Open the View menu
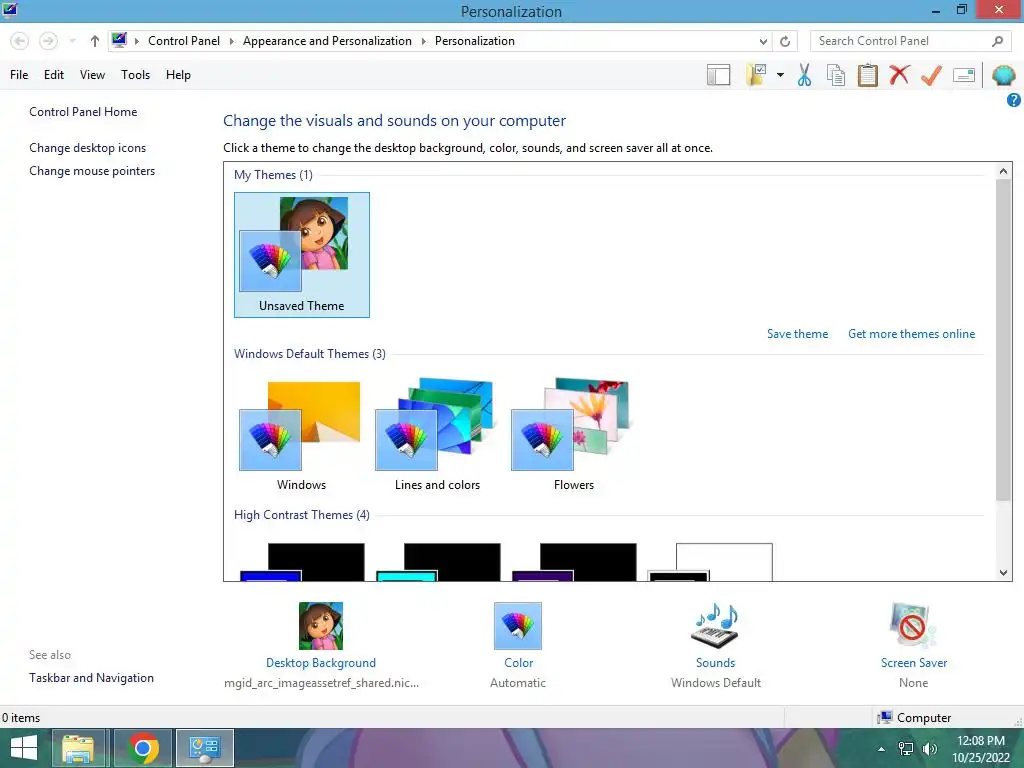 tap(92, 75)
